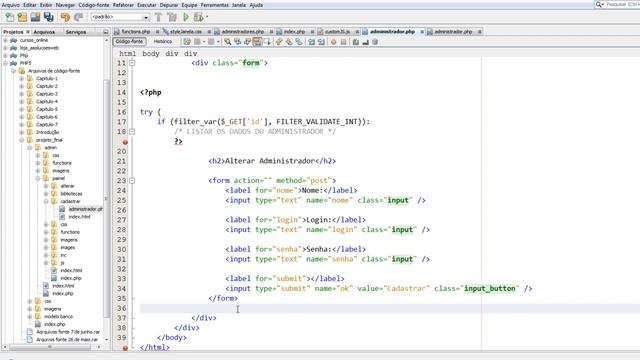Click the Histórico view button
Image resolution: width=640 pixels, height=360 pixels.
tap(162, 42)
